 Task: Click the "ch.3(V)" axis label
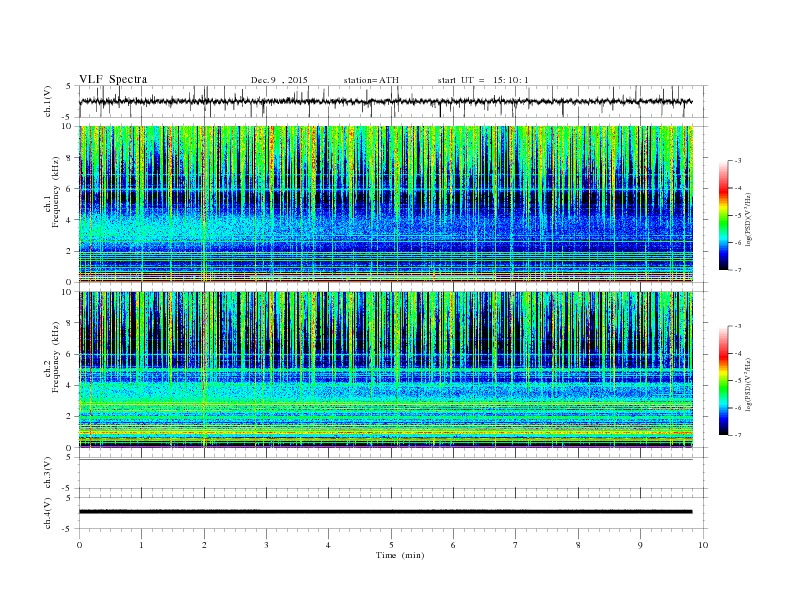click(48, 473)
